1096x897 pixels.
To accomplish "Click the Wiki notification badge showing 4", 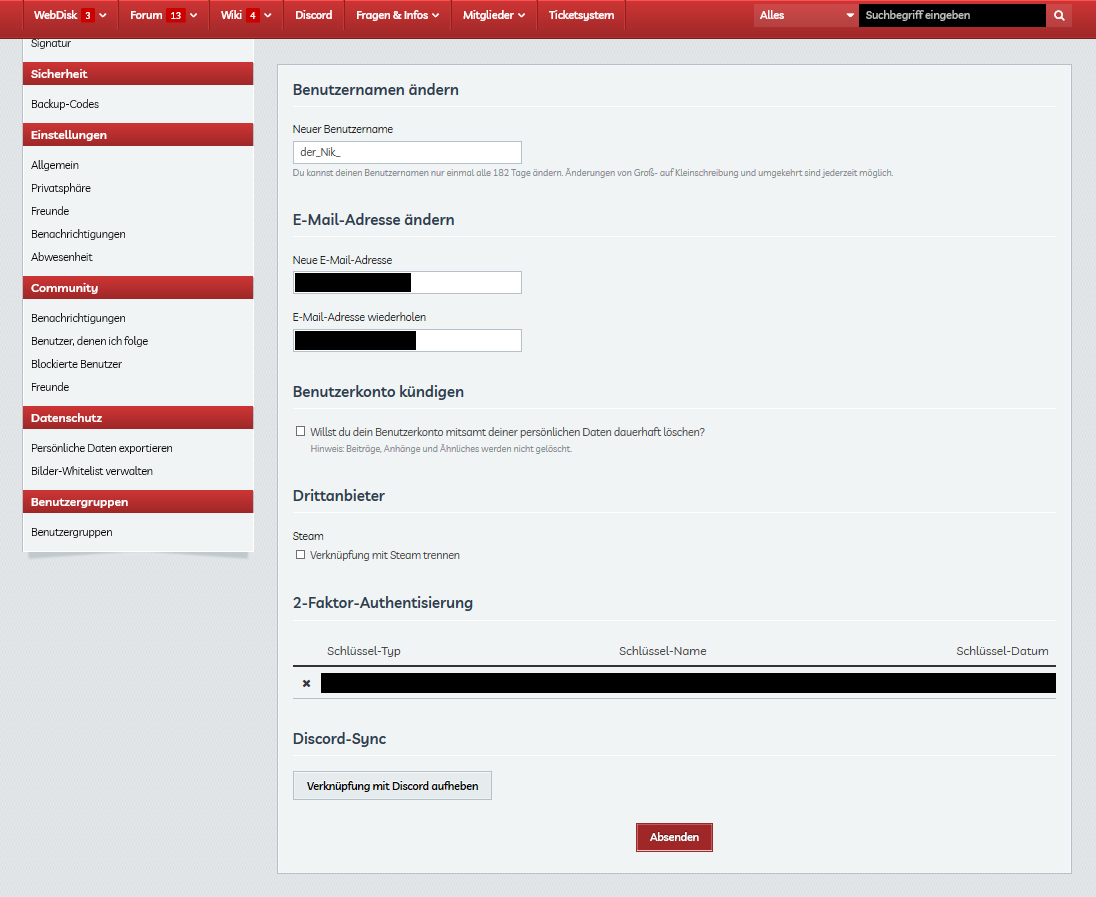I will 252,16.
